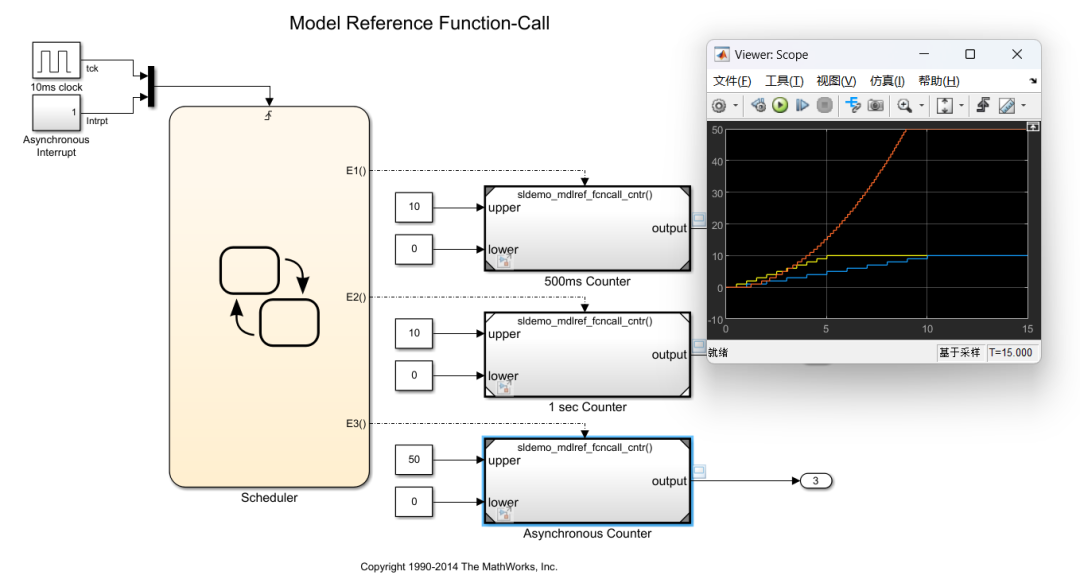Expand the configuration properties dropdown arrow
Screen dimensions: 1080x579
click(x=736, y=105)
